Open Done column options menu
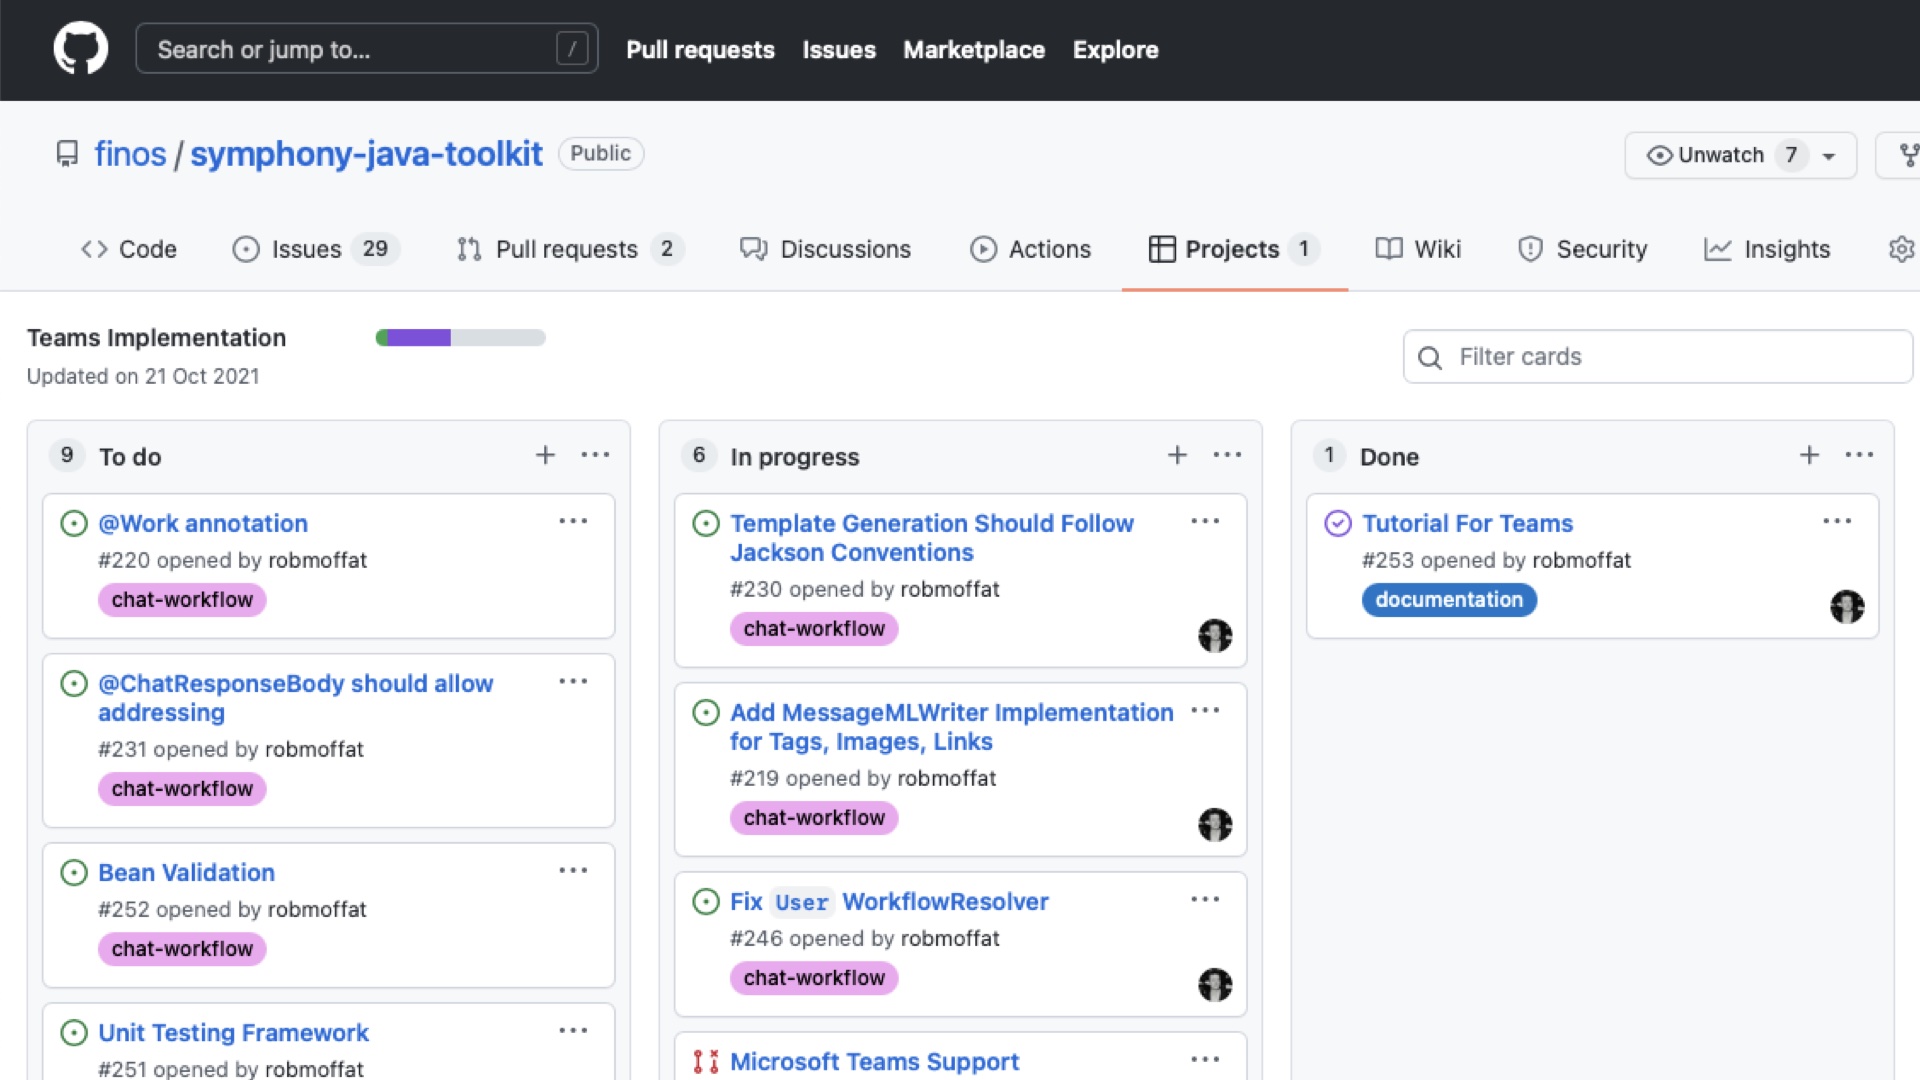1920x1080 pixels. (x=1859, y=455)
